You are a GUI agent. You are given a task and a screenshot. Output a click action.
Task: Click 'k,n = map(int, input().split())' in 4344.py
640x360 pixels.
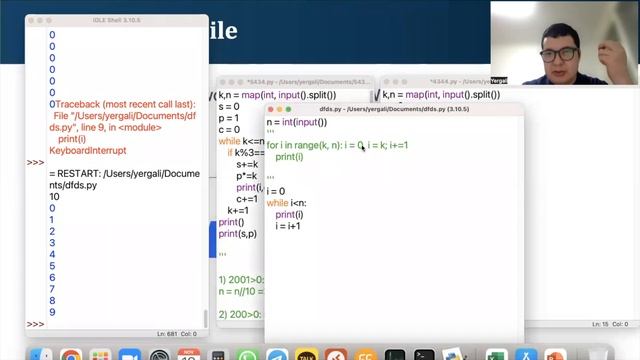(x=441, y=95)
